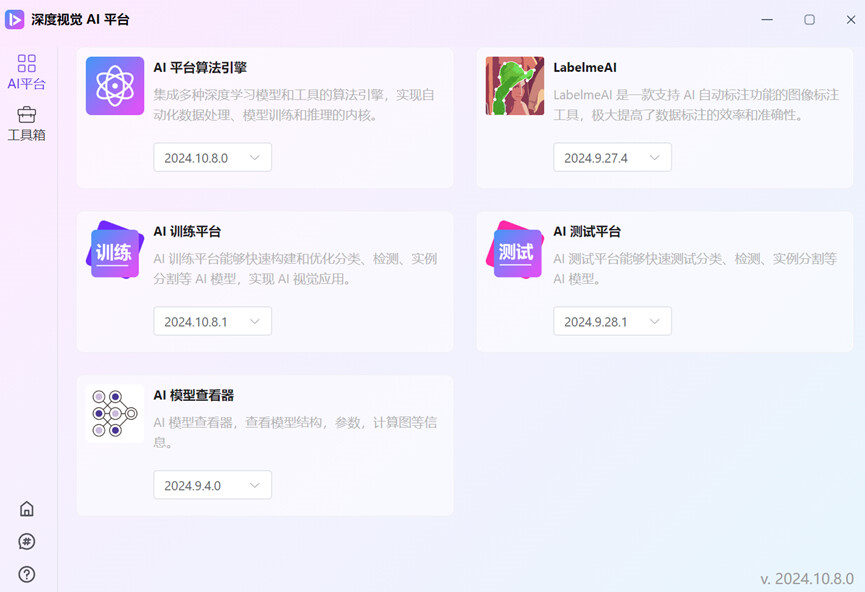
Task: Click the 测试平台 description about 快速测试分类
Action: (695, 269)
